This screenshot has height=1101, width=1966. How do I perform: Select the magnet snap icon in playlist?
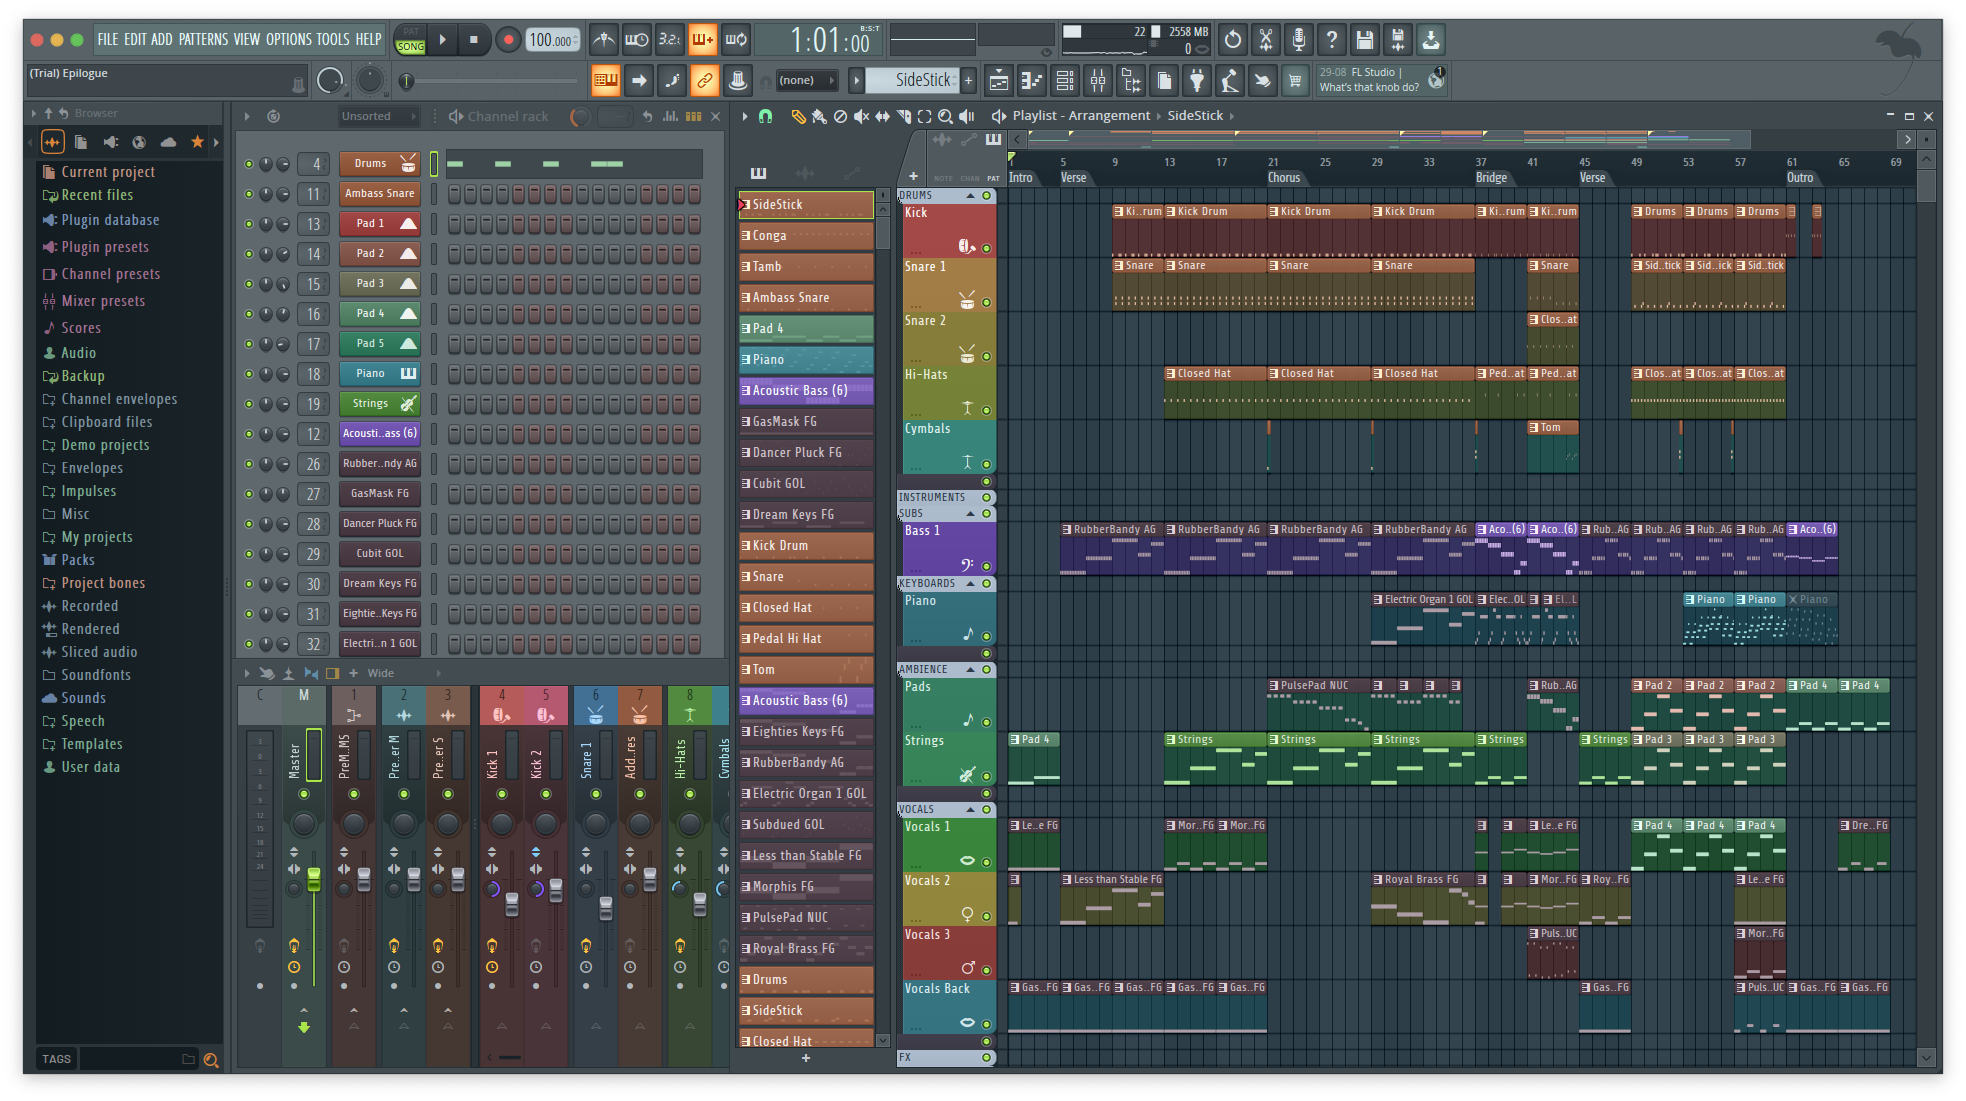click(x=765, y=116)
